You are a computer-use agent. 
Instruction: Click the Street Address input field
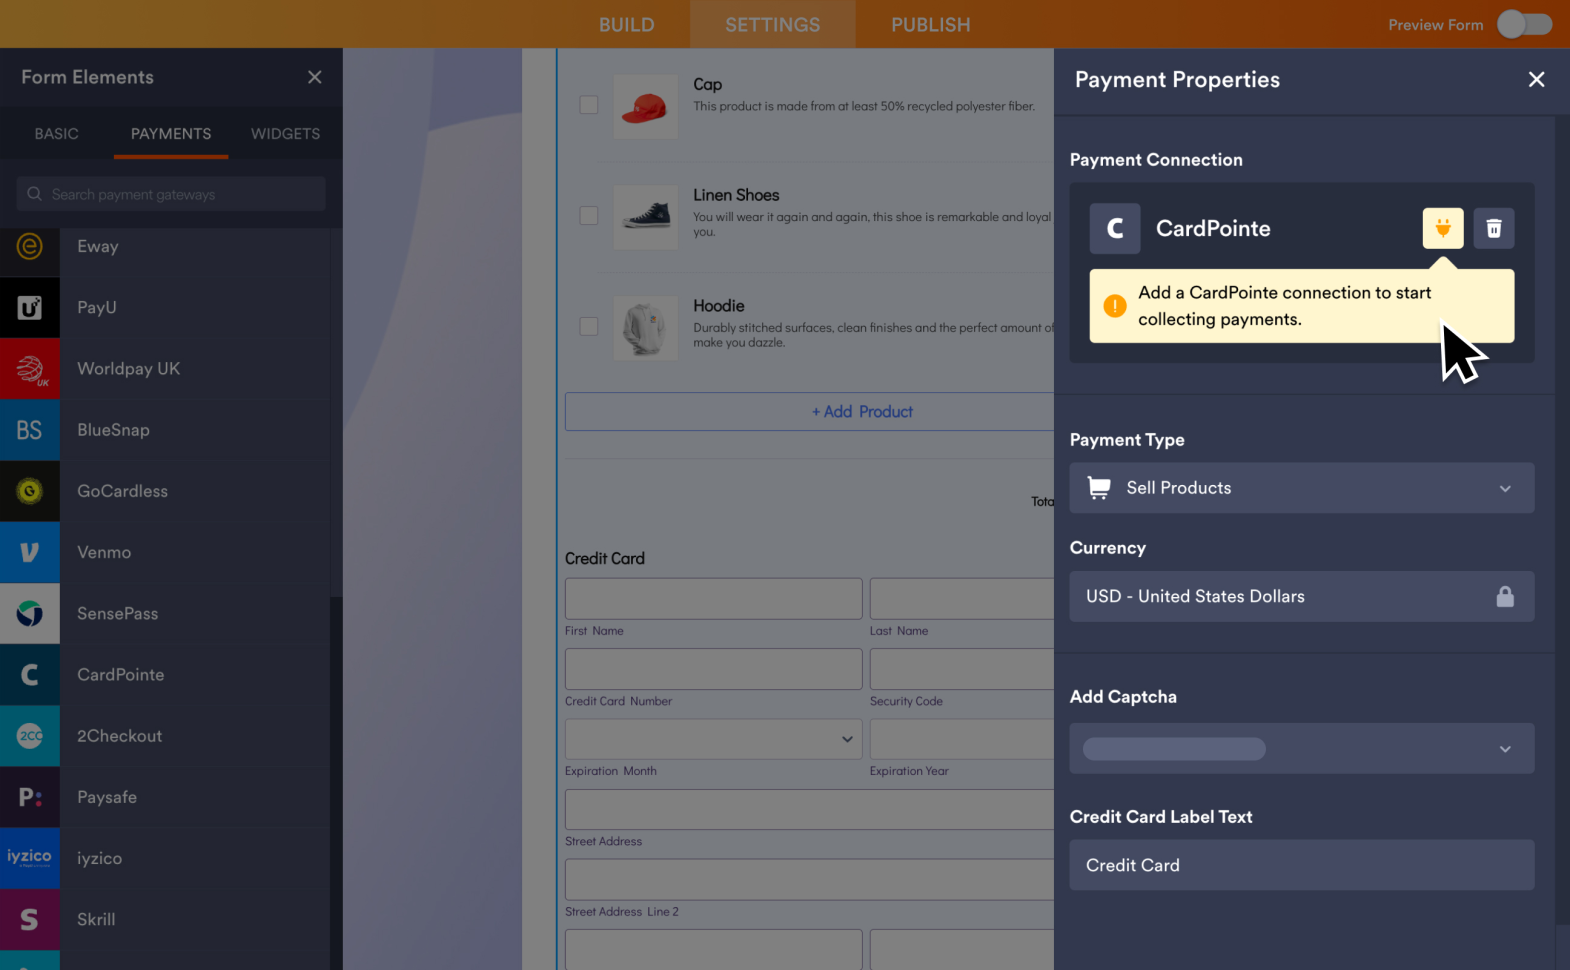coord(809,809)
